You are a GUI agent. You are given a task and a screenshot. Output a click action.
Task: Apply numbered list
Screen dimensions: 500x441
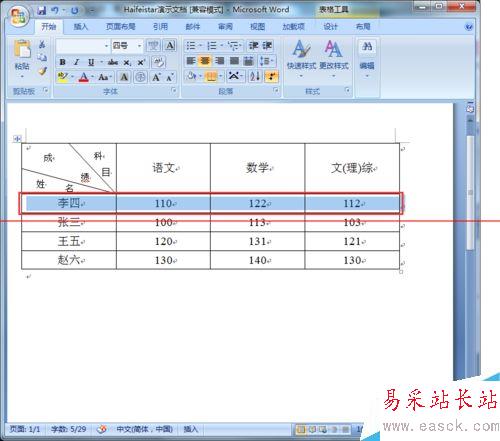pos(212,45)
